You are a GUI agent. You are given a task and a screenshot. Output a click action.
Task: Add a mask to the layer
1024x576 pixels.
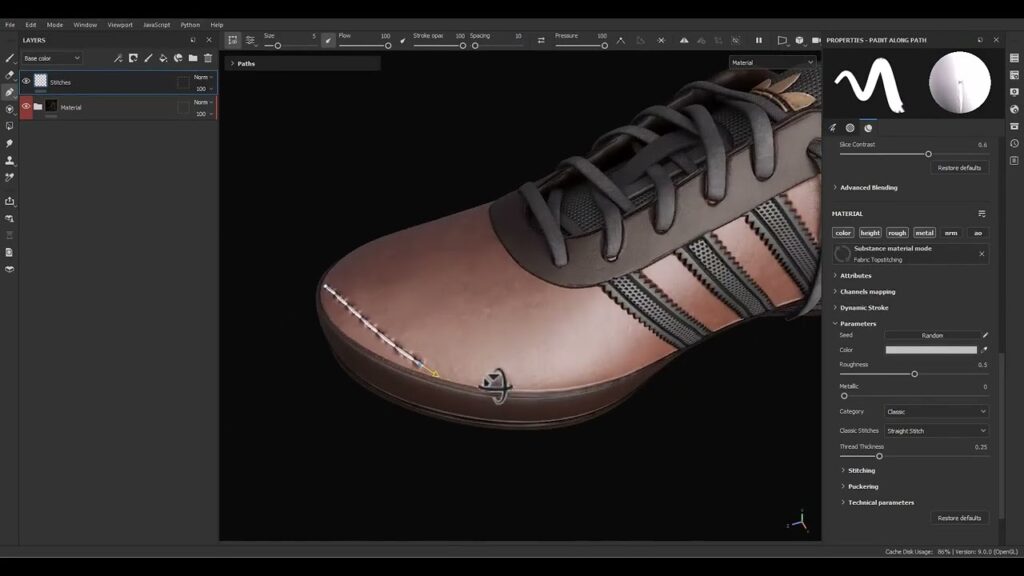click(x=133, y=58)
